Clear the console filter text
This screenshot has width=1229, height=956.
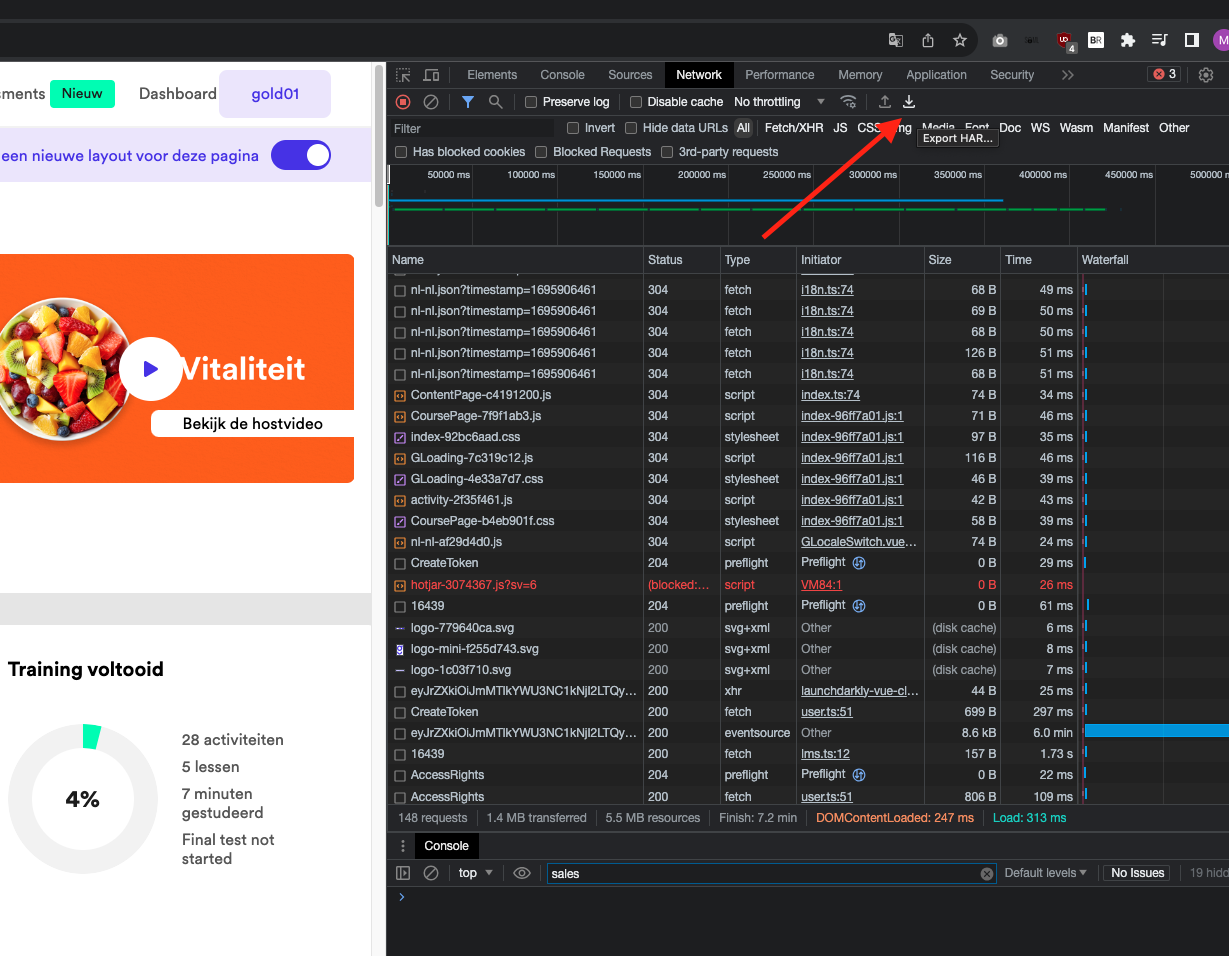987,874
